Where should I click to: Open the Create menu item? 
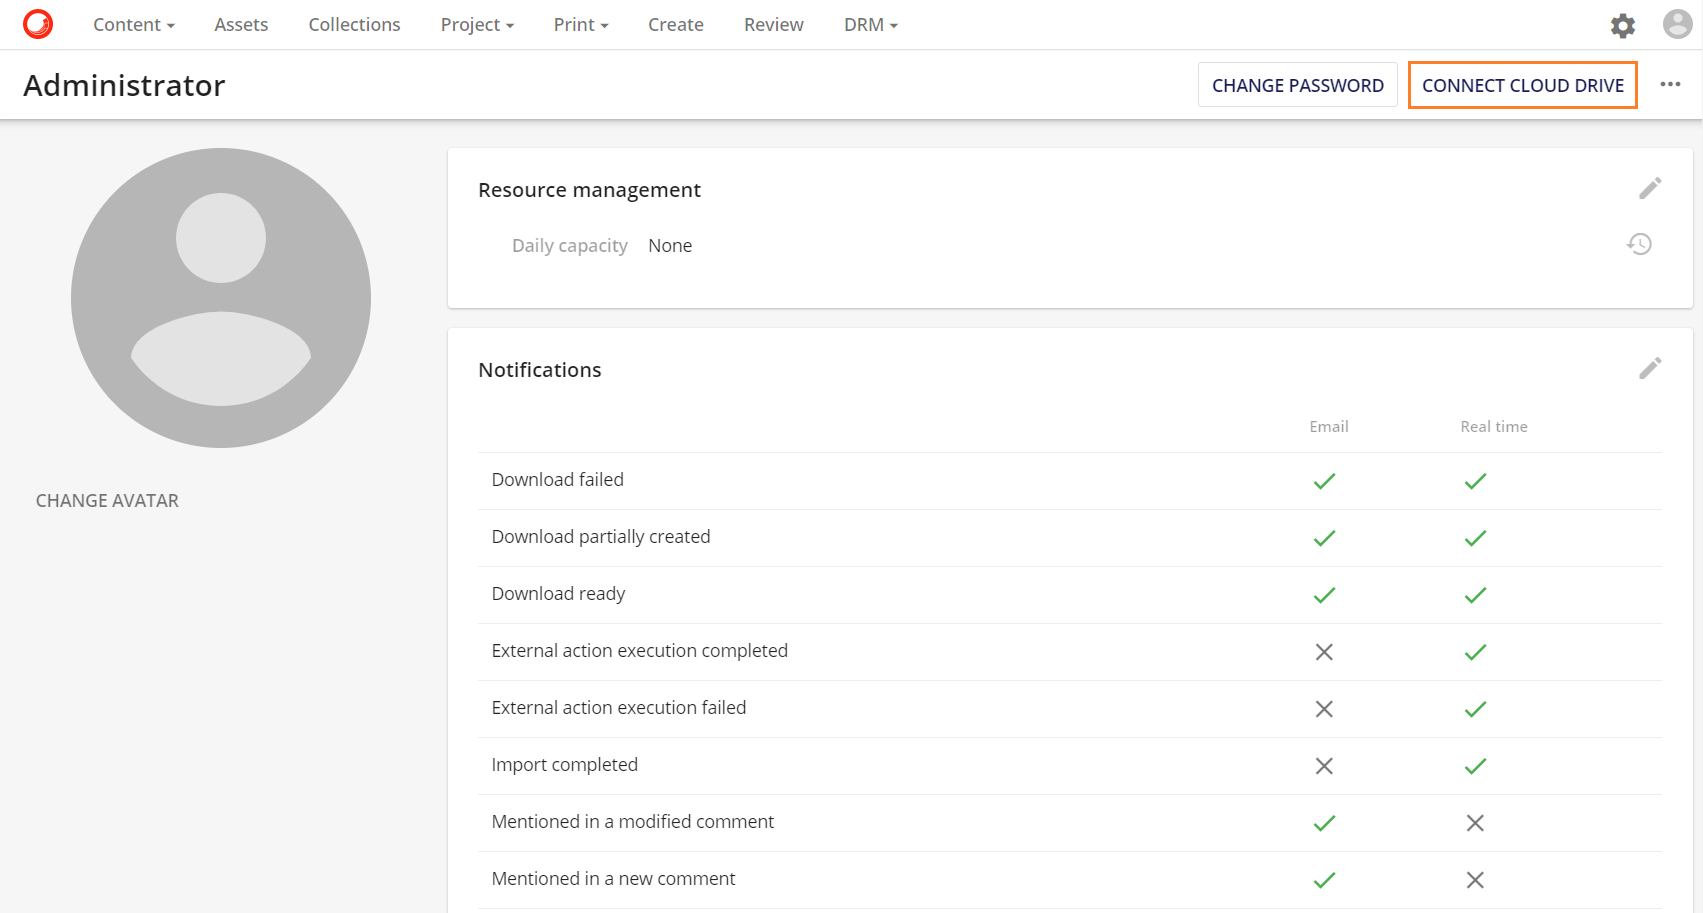pyautogui.click(x=676, y=24)
